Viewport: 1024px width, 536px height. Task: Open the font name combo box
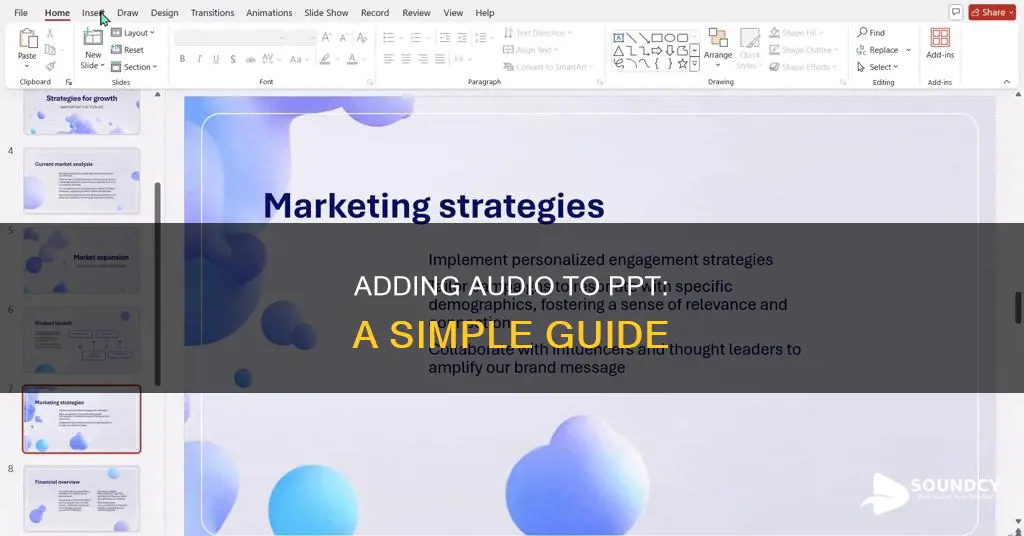pyautogui.click(x=231, y=38)
